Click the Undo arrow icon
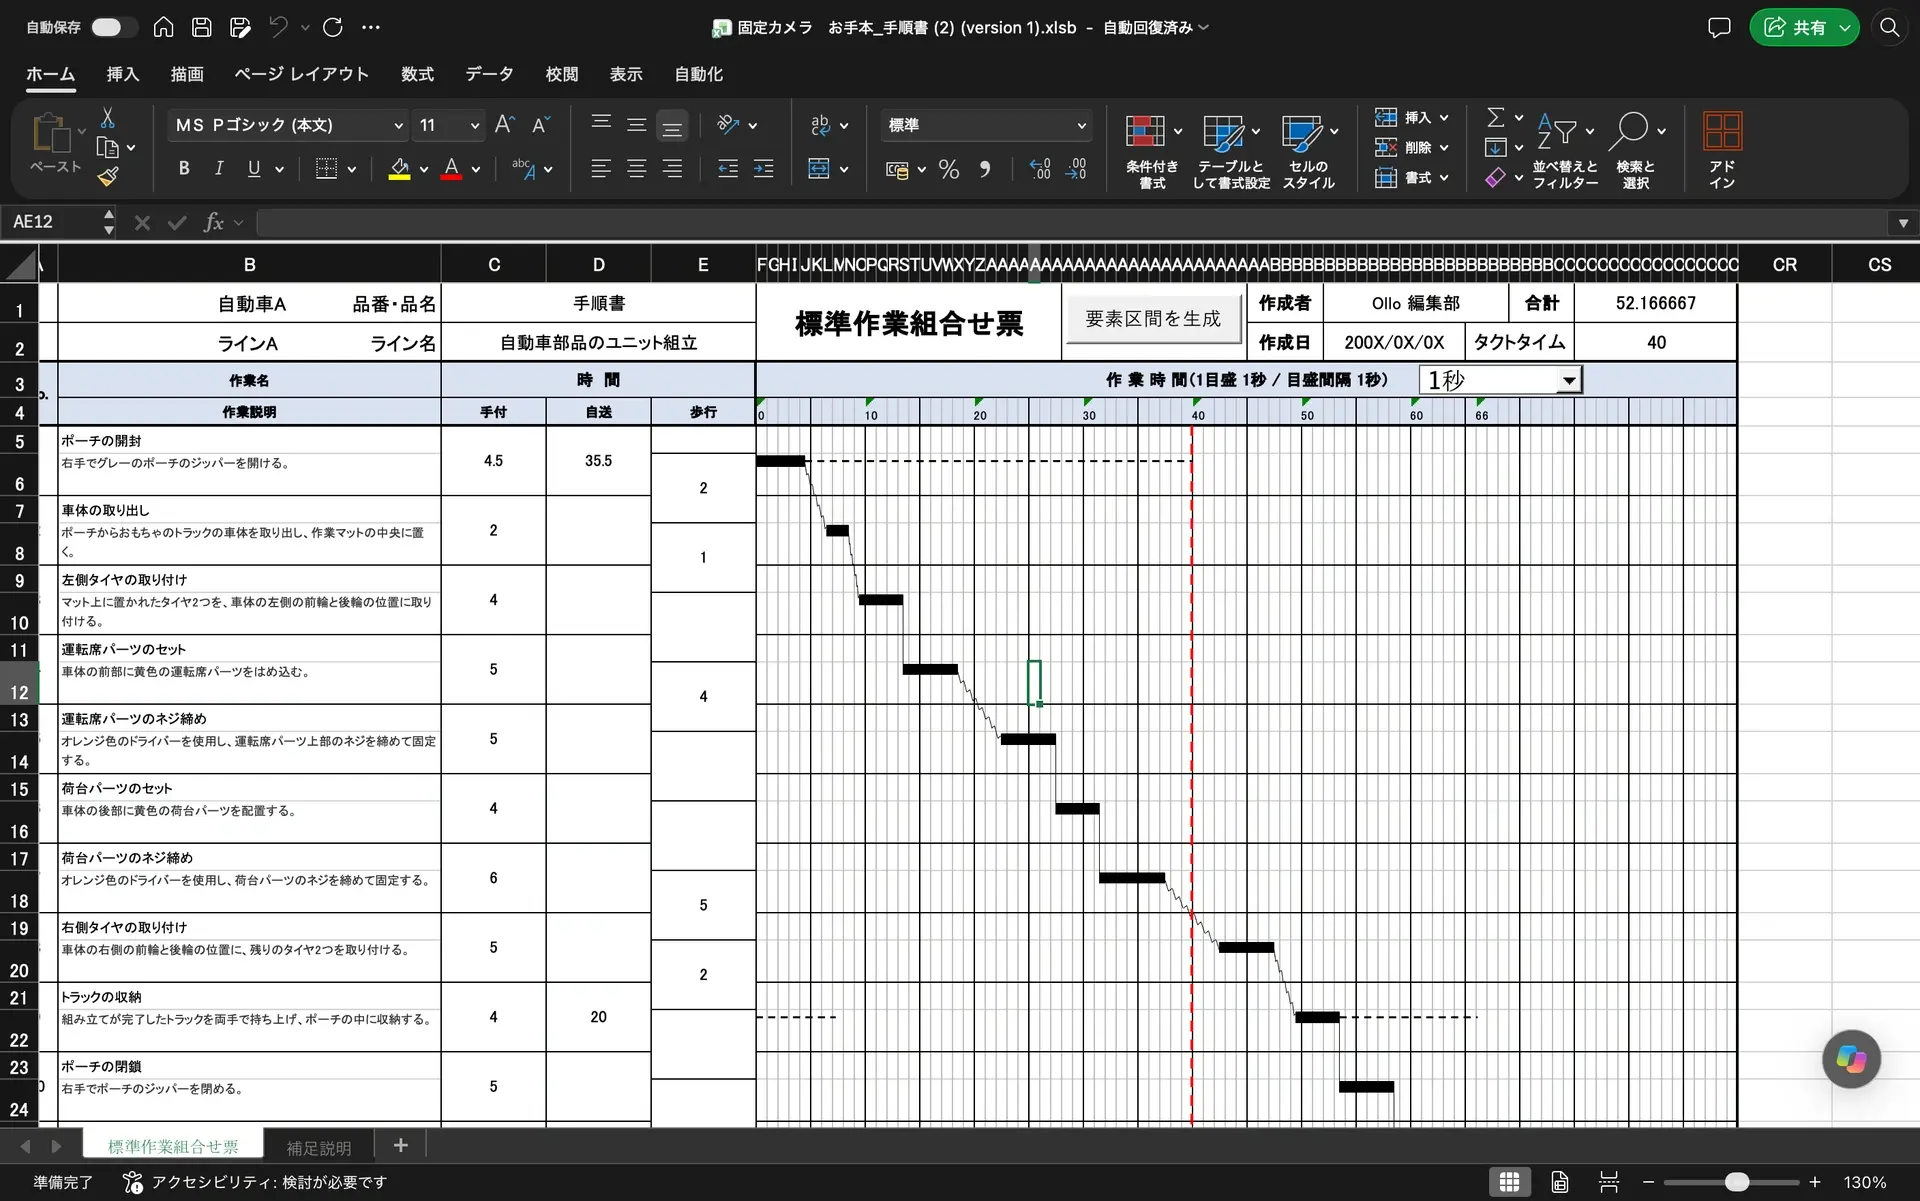The height and width of the screenshot is (1201, 1920). click(x=279, y=28)
